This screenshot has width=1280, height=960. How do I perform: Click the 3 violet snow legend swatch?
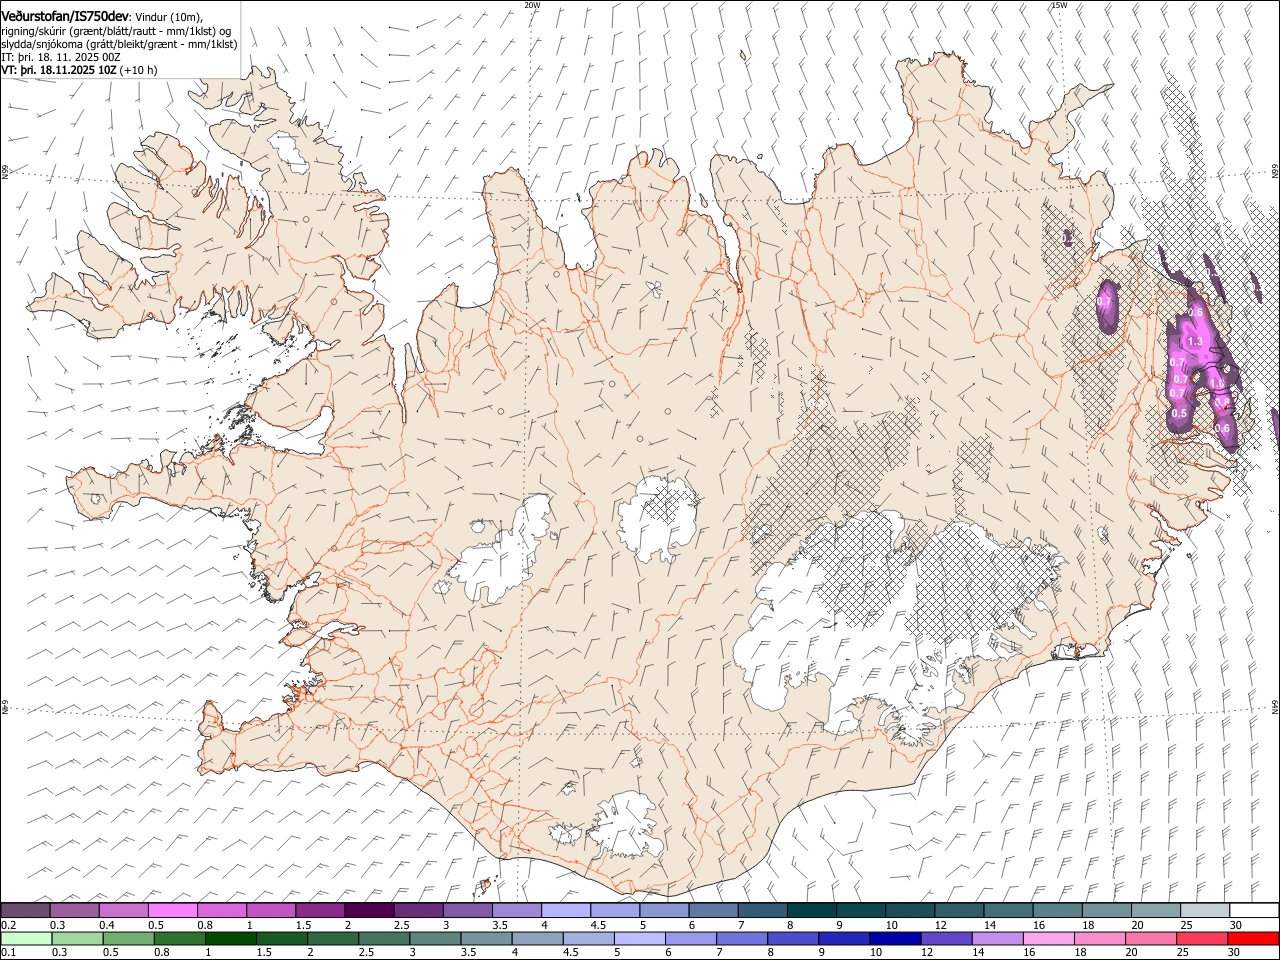pos(468,911)
